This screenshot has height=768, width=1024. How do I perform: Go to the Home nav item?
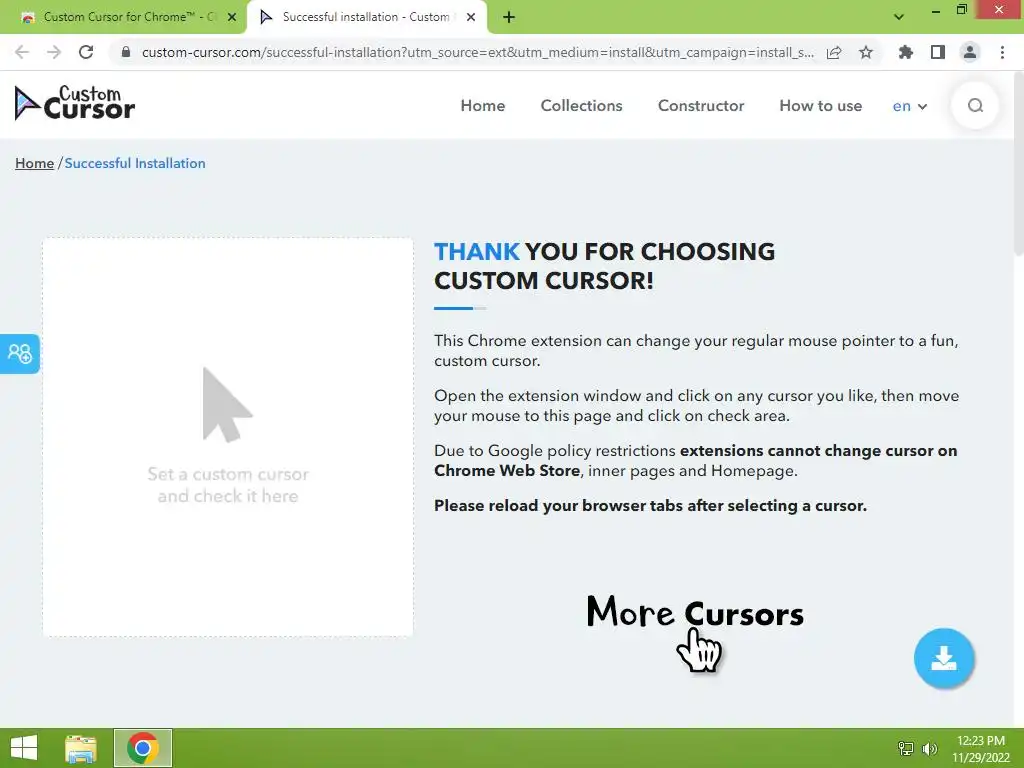tap(483, 106)
